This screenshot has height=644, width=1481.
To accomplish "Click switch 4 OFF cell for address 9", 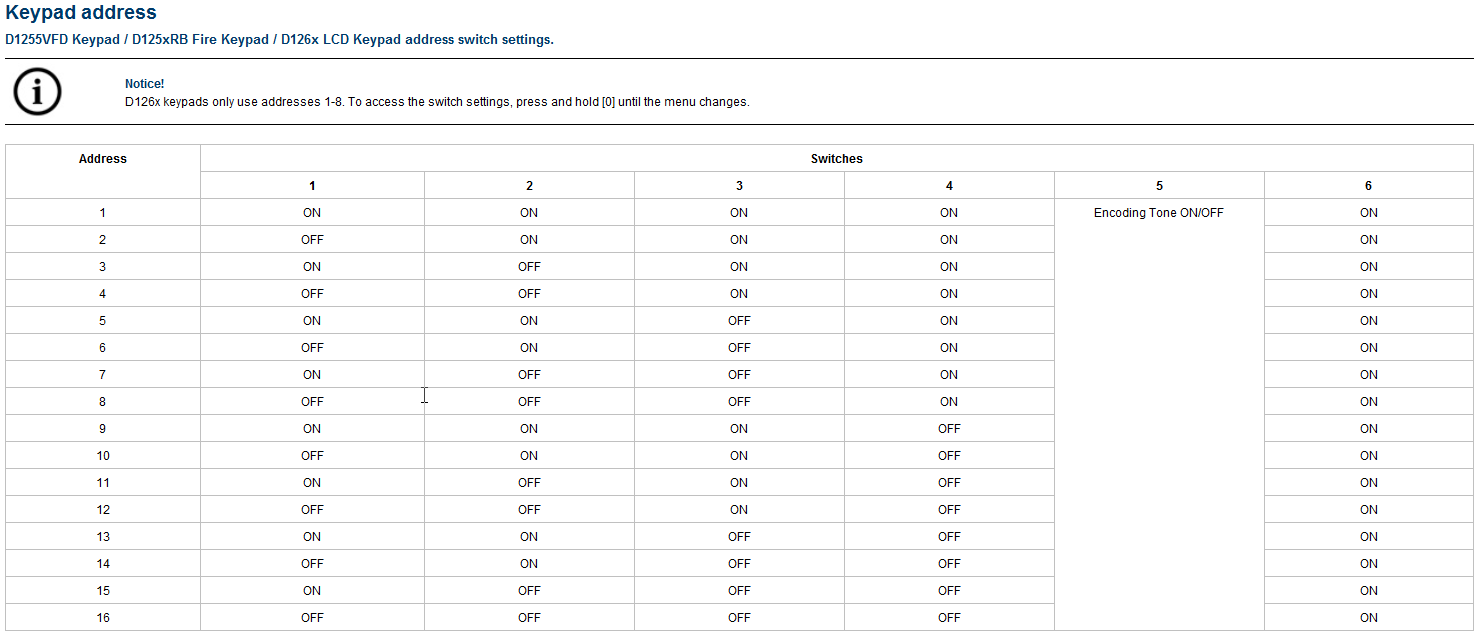I will tap(949, 429).
